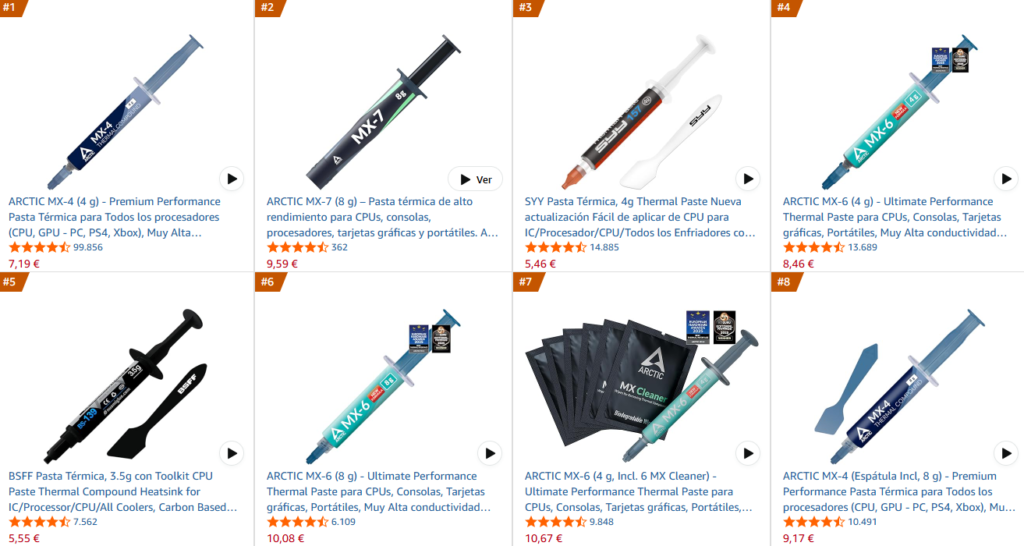Play video for MX-6 with MX Cleaner
Image resolution: width=1024 pixels, height=546 pixels.
(748, 453)
